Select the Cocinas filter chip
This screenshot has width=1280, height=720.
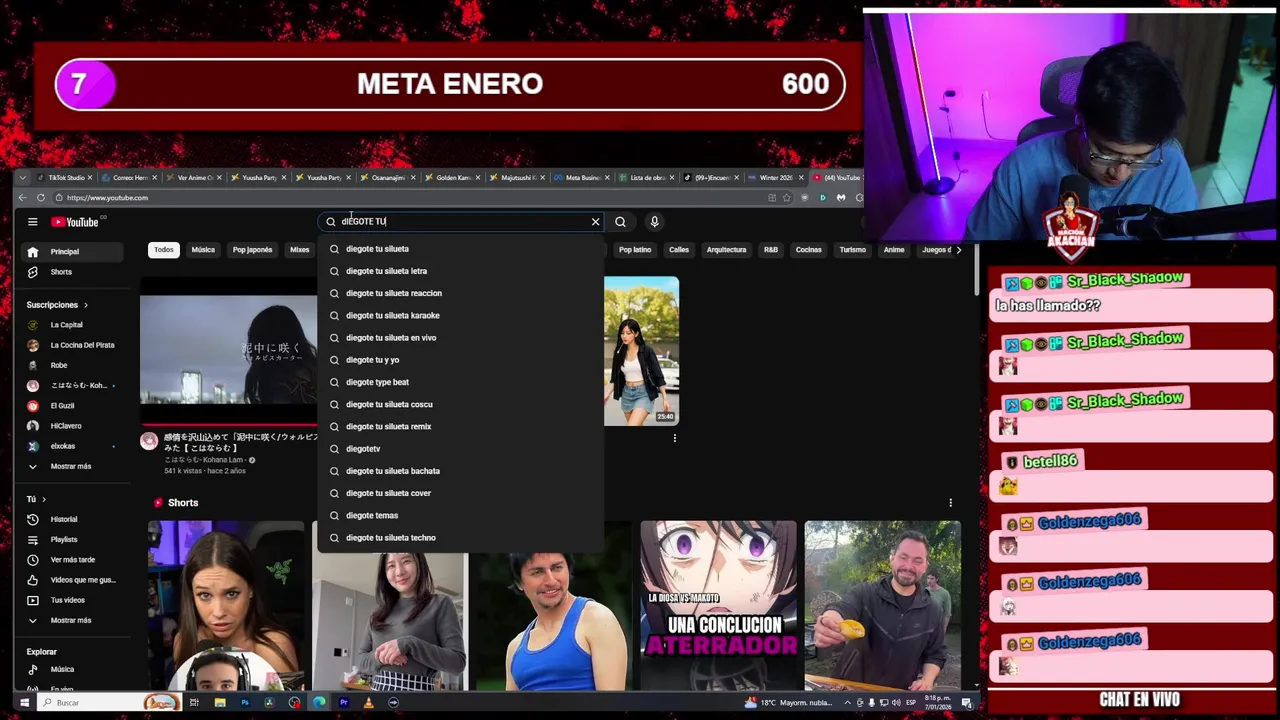[x=809, y=249]
